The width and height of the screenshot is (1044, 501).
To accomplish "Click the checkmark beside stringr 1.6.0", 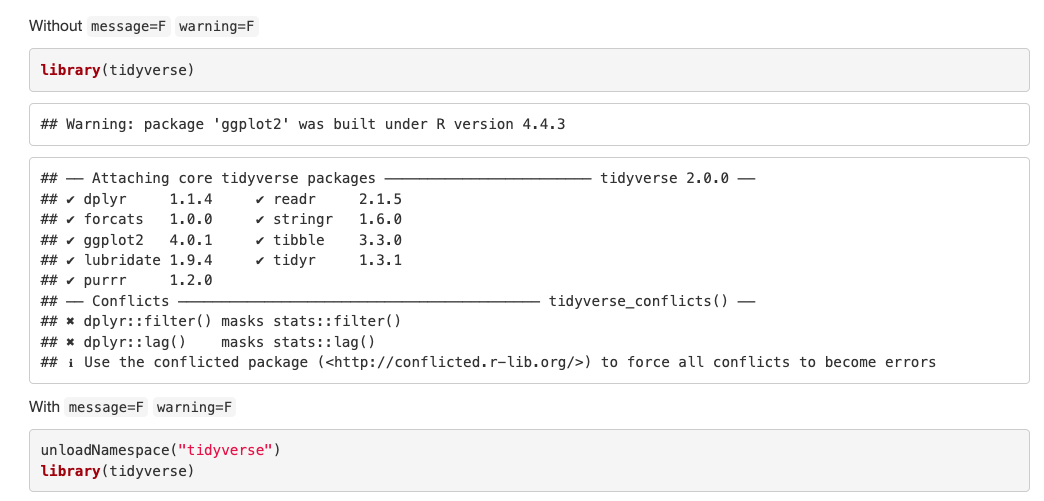I will click(x=260, y=219).
